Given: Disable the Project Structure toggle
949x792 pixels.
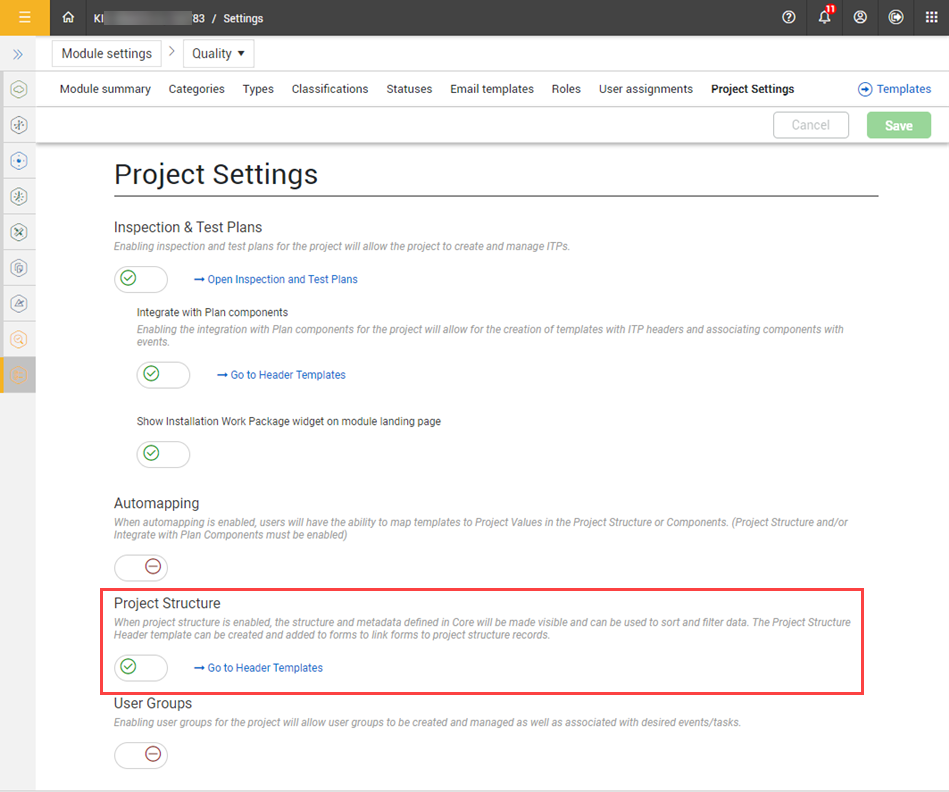Looking at the screenshot, I should [x=140, y=667].
